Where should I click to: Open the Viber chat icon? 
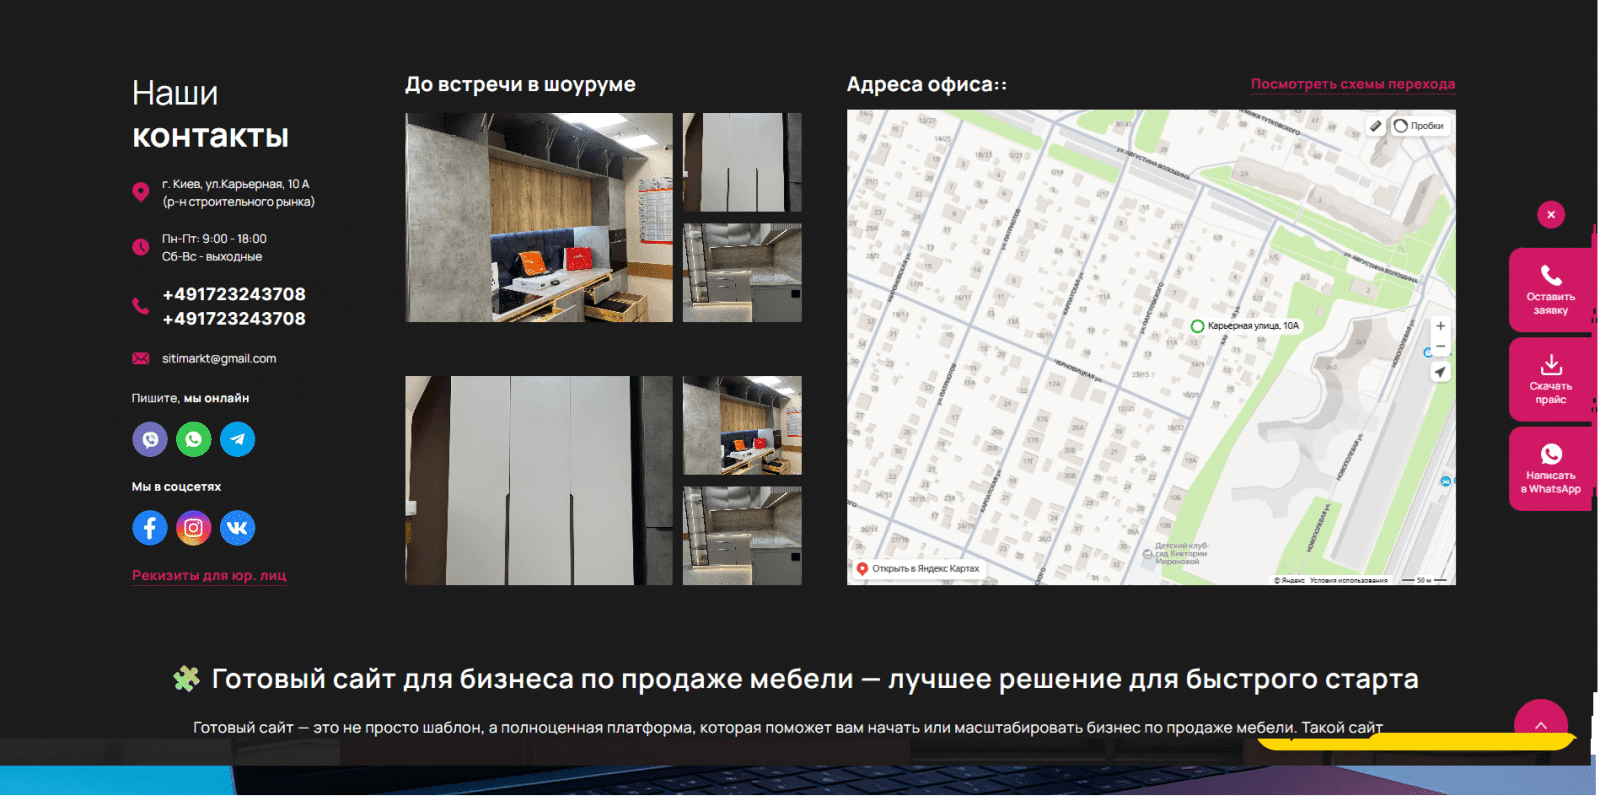150,440
